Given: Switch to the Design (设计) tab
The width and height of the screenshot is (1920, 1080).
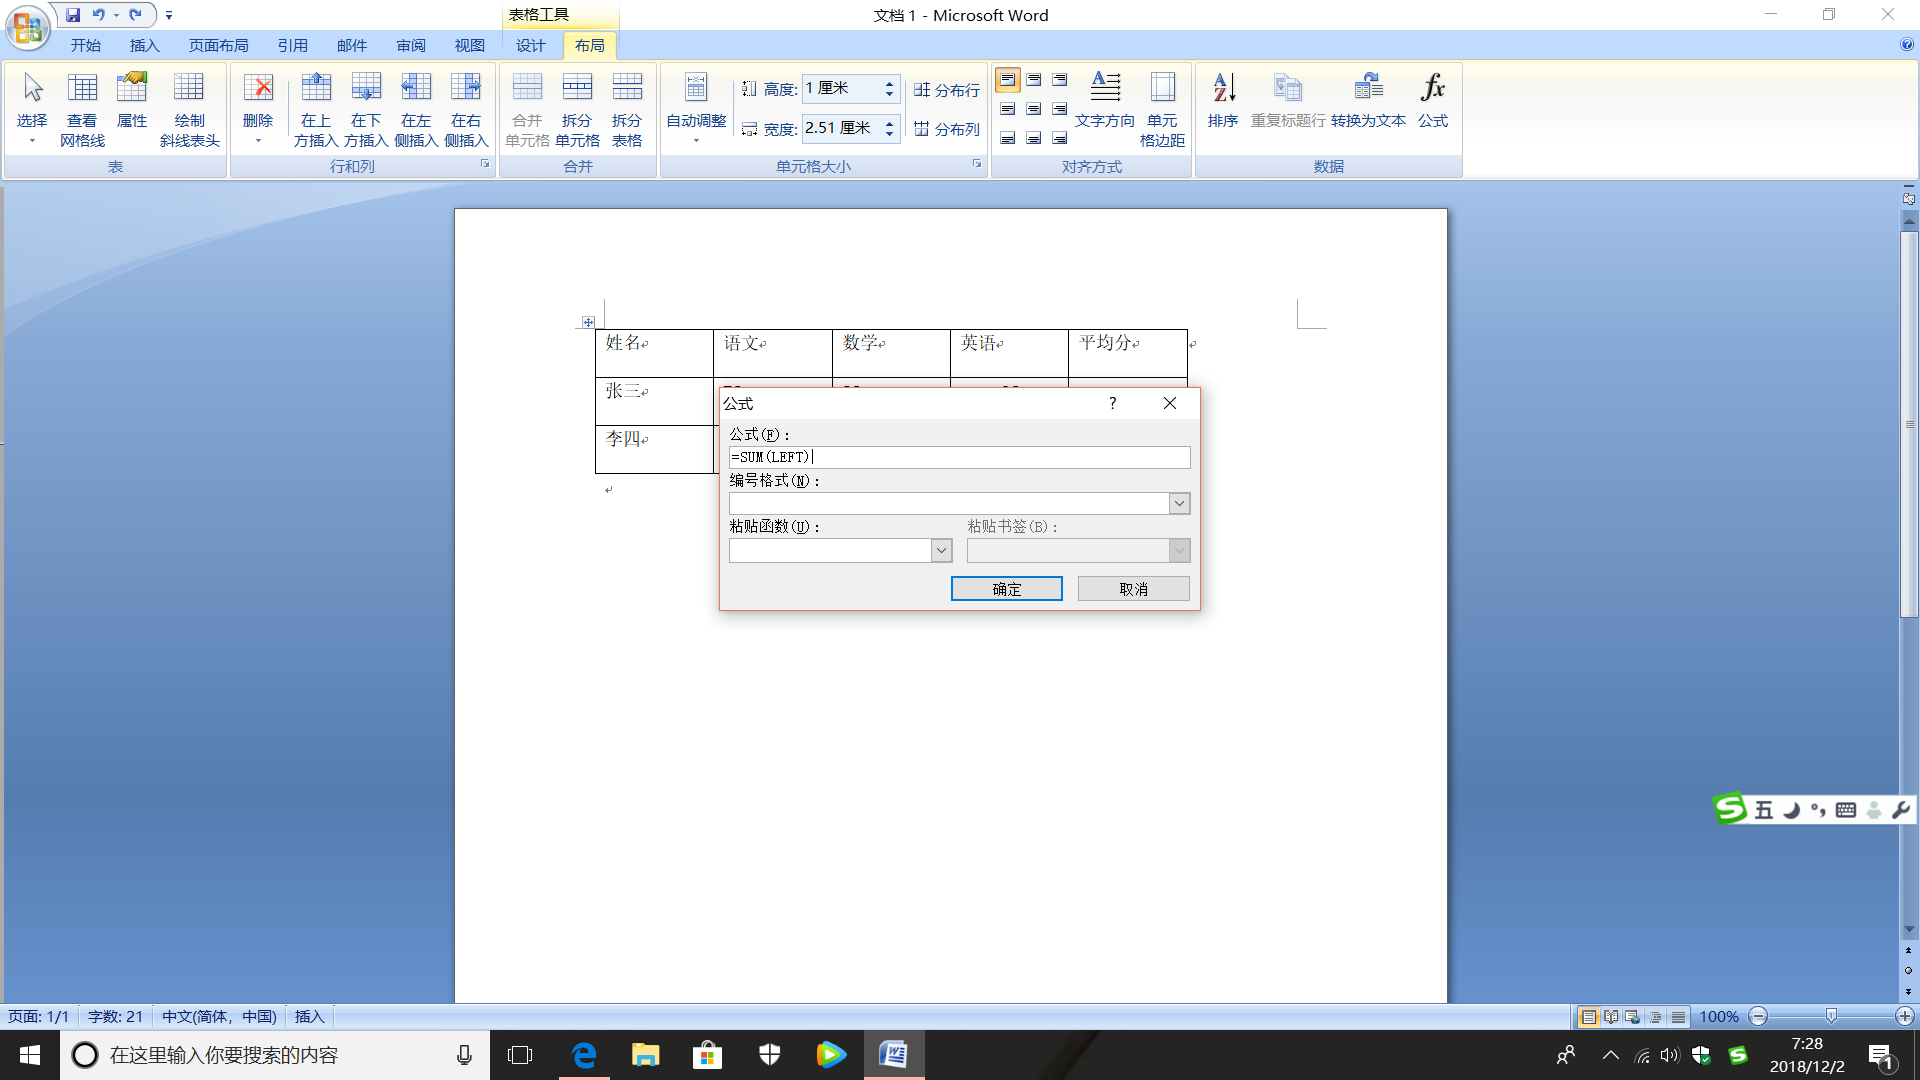Looking at the screenshot, I should 530,46.
